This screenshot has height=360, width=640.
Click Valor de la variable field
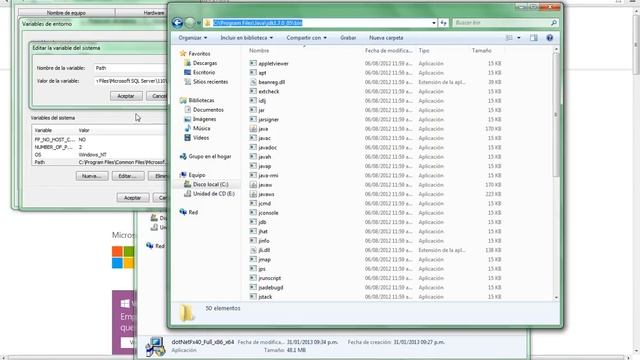click(130, 81)
